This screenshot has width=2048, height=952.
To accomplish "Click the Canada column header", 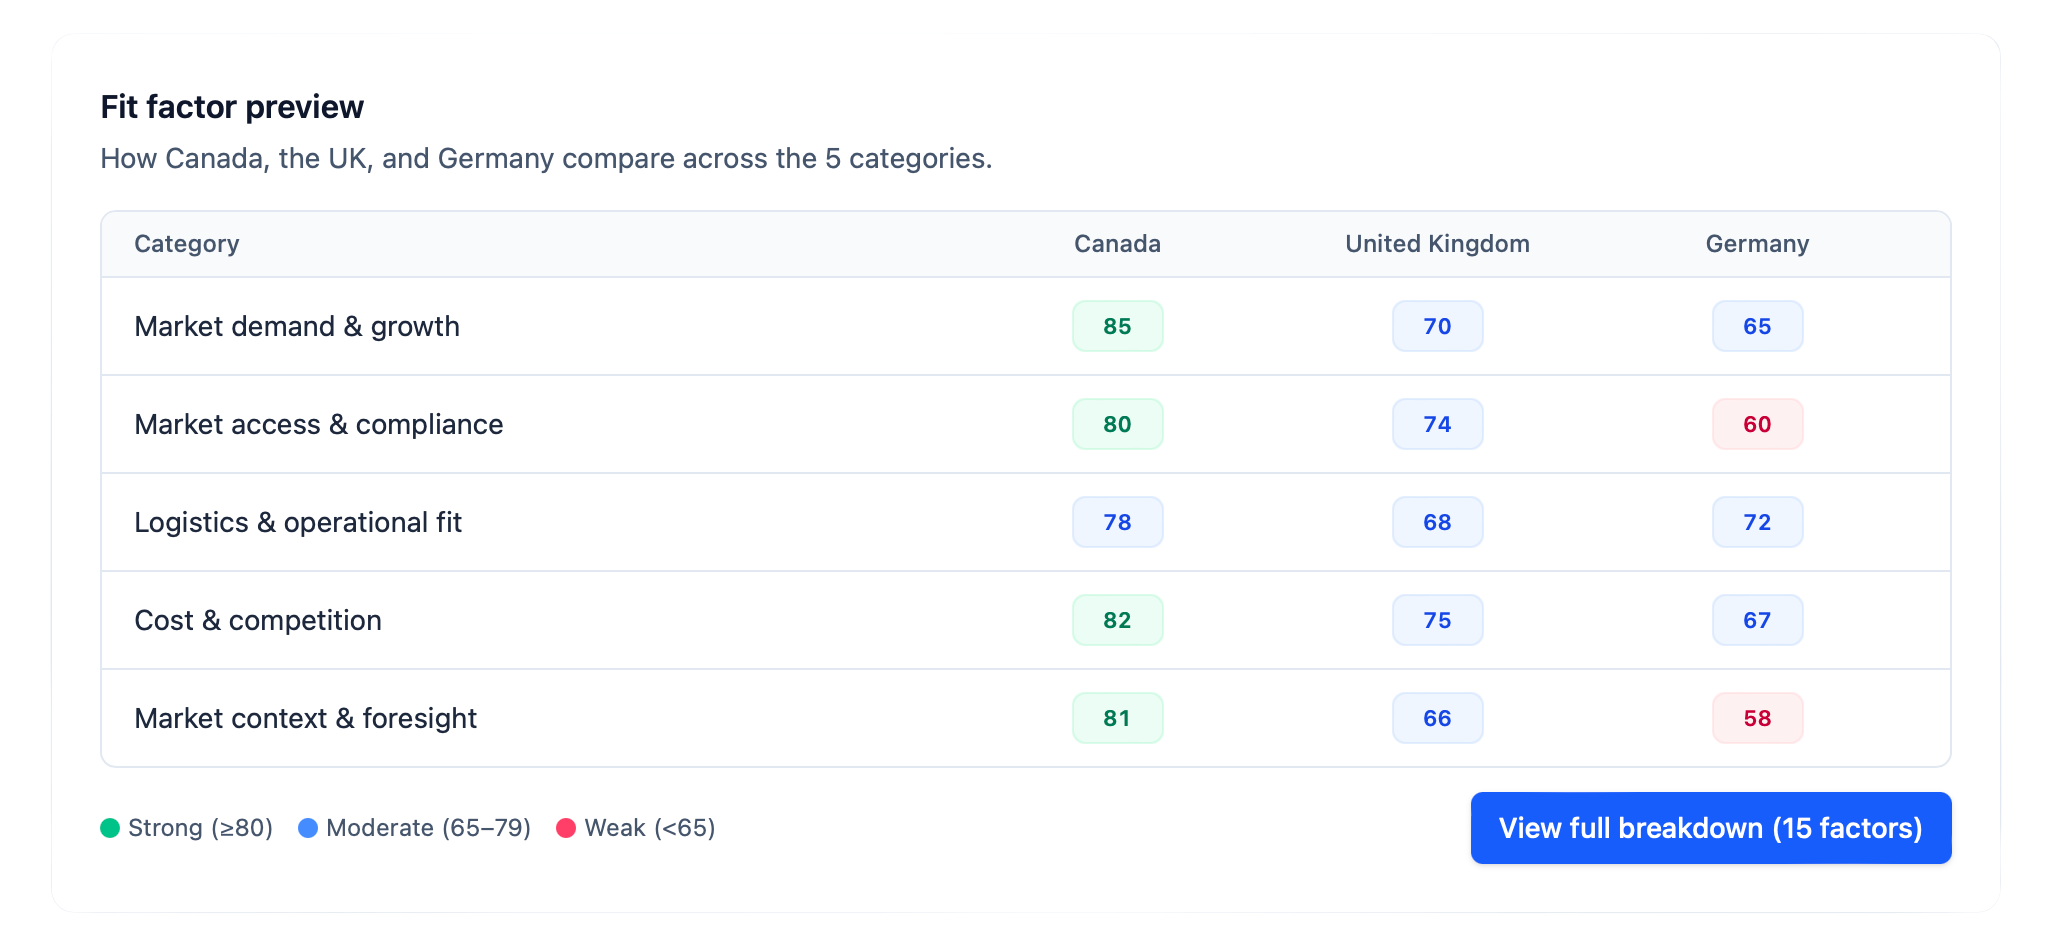I will pyautogui.click(x=1117, y=244).
